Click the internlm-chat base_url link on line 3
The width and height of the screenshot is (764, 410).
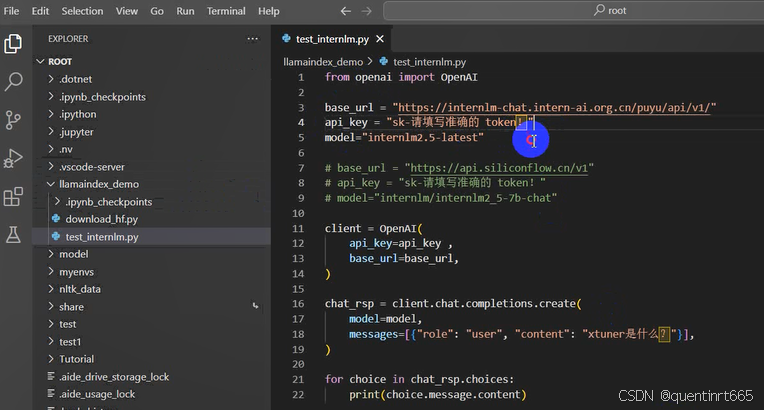554,107
